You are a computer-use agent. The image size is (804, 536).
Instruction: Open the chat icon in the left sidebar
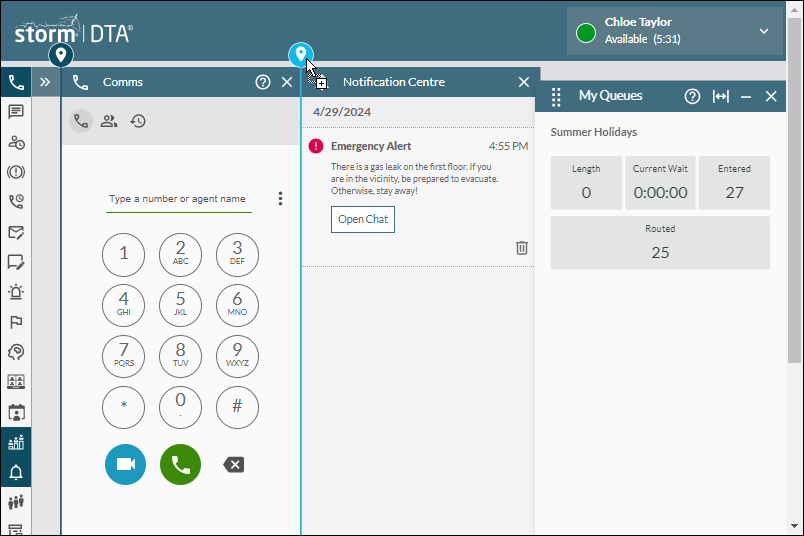pyautogui.click(x=16, y=112)
